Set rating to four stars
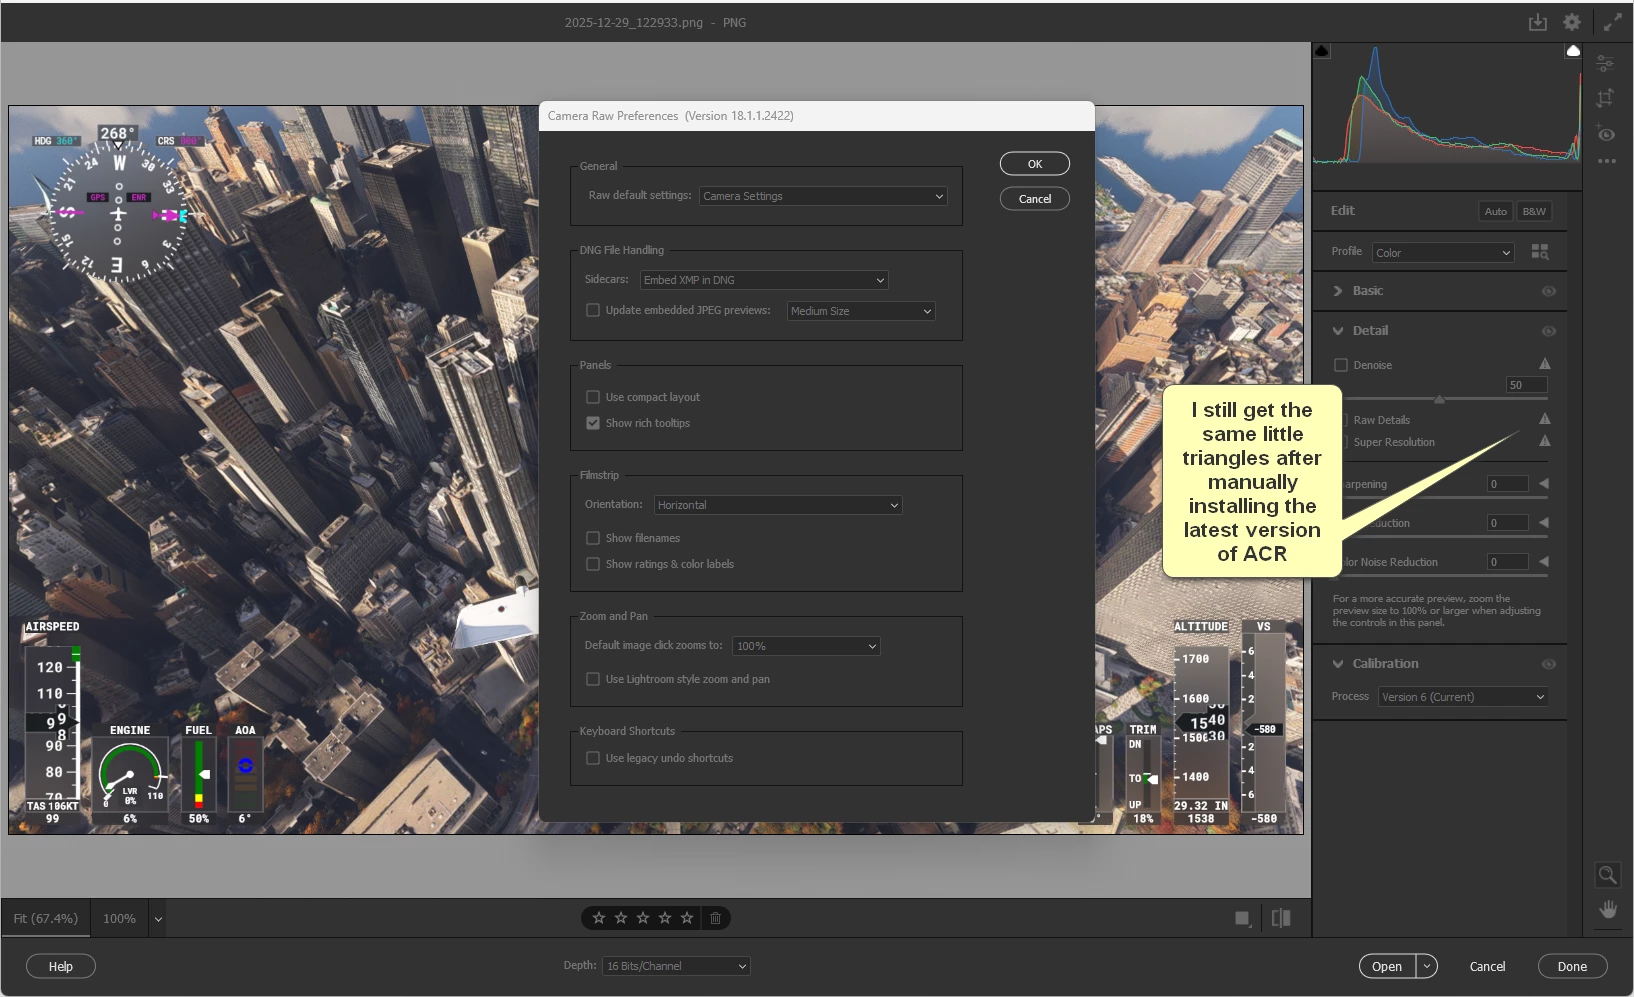 tap(665, 918)
